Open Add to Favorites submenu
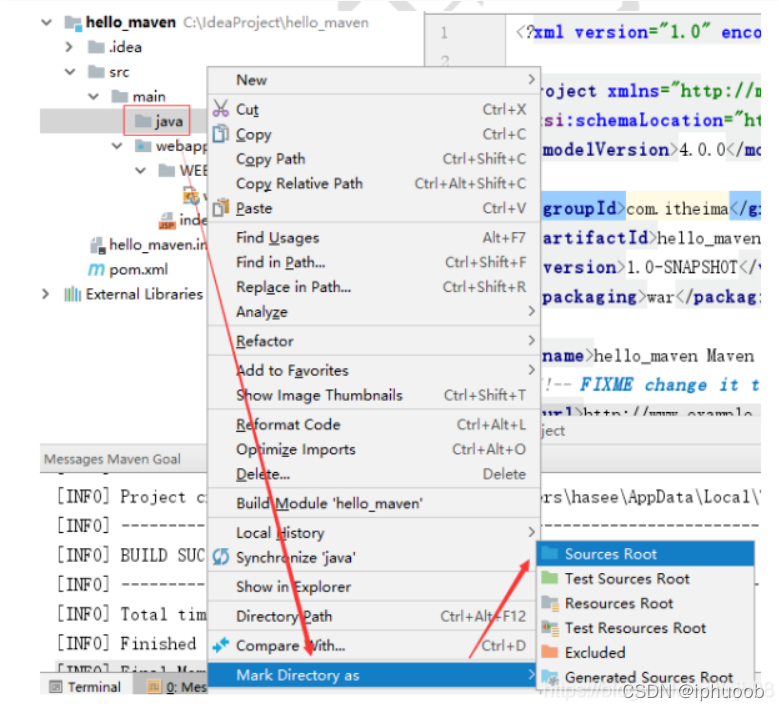The height and width of the screenshot is (711, 779). coord(374,370)
